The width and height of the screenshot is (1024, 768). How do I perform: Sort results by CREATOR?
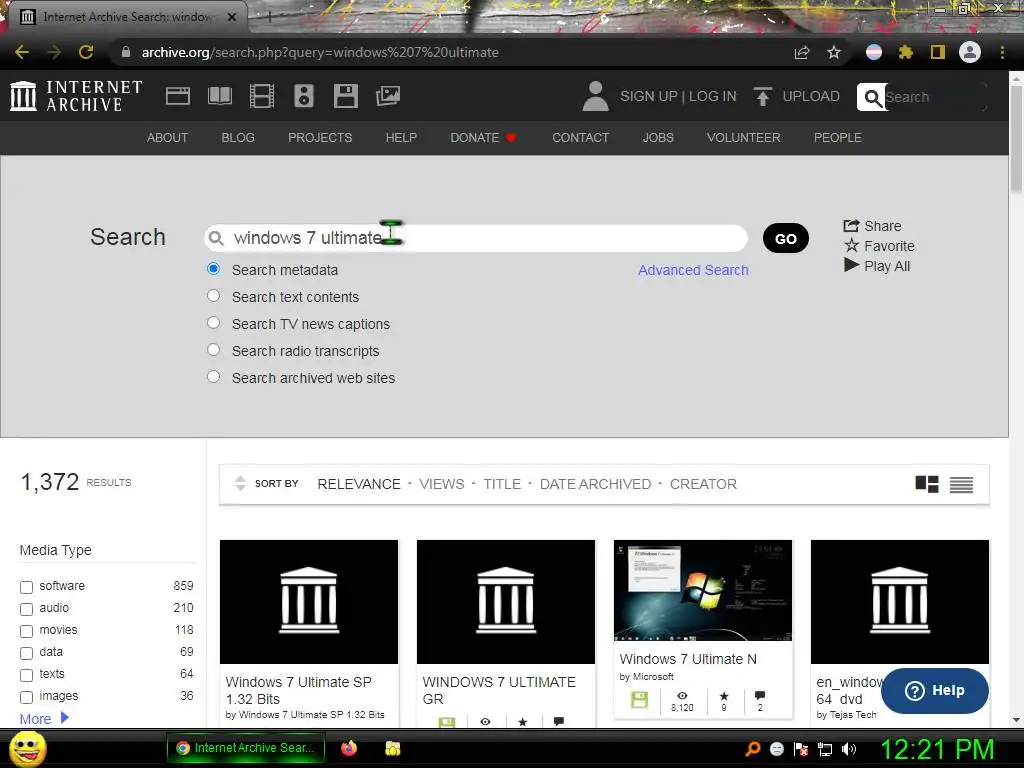(x=703, y=484)
